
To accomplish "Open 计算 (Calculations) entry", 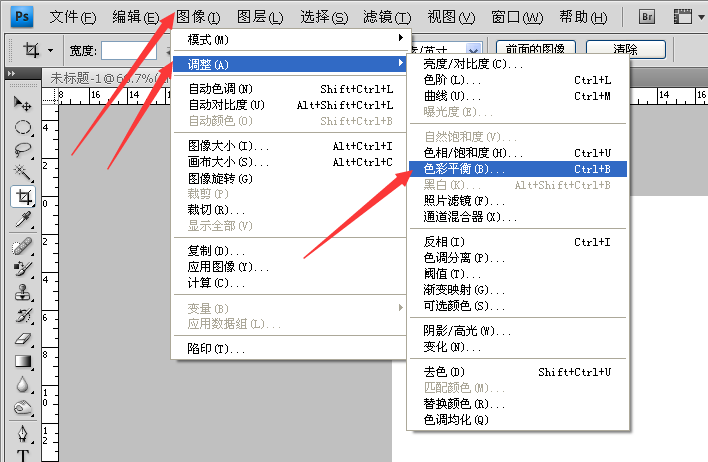I will pos(289,283).
